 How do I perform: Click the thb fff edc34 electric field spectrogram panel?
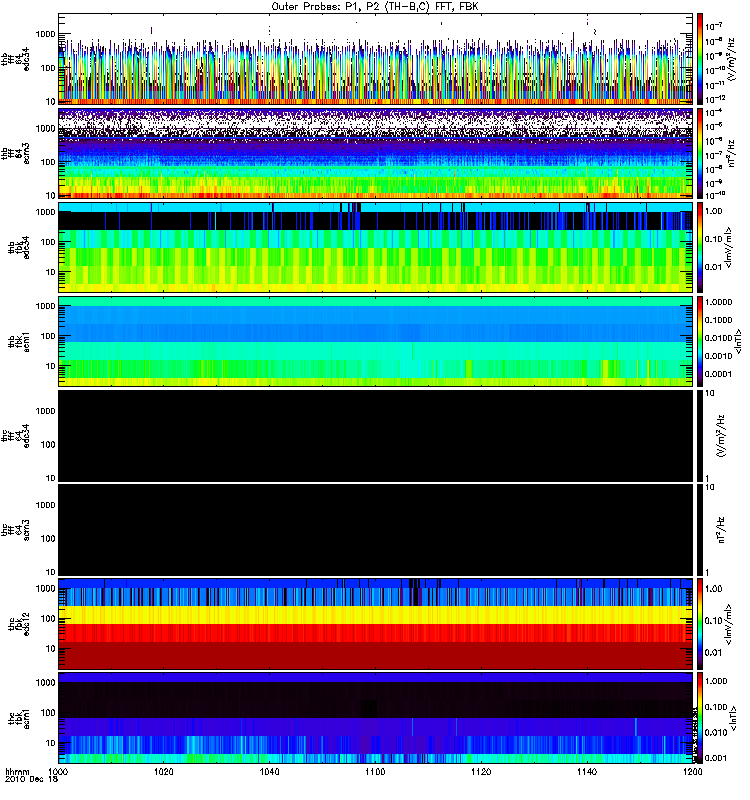(376, 59)
